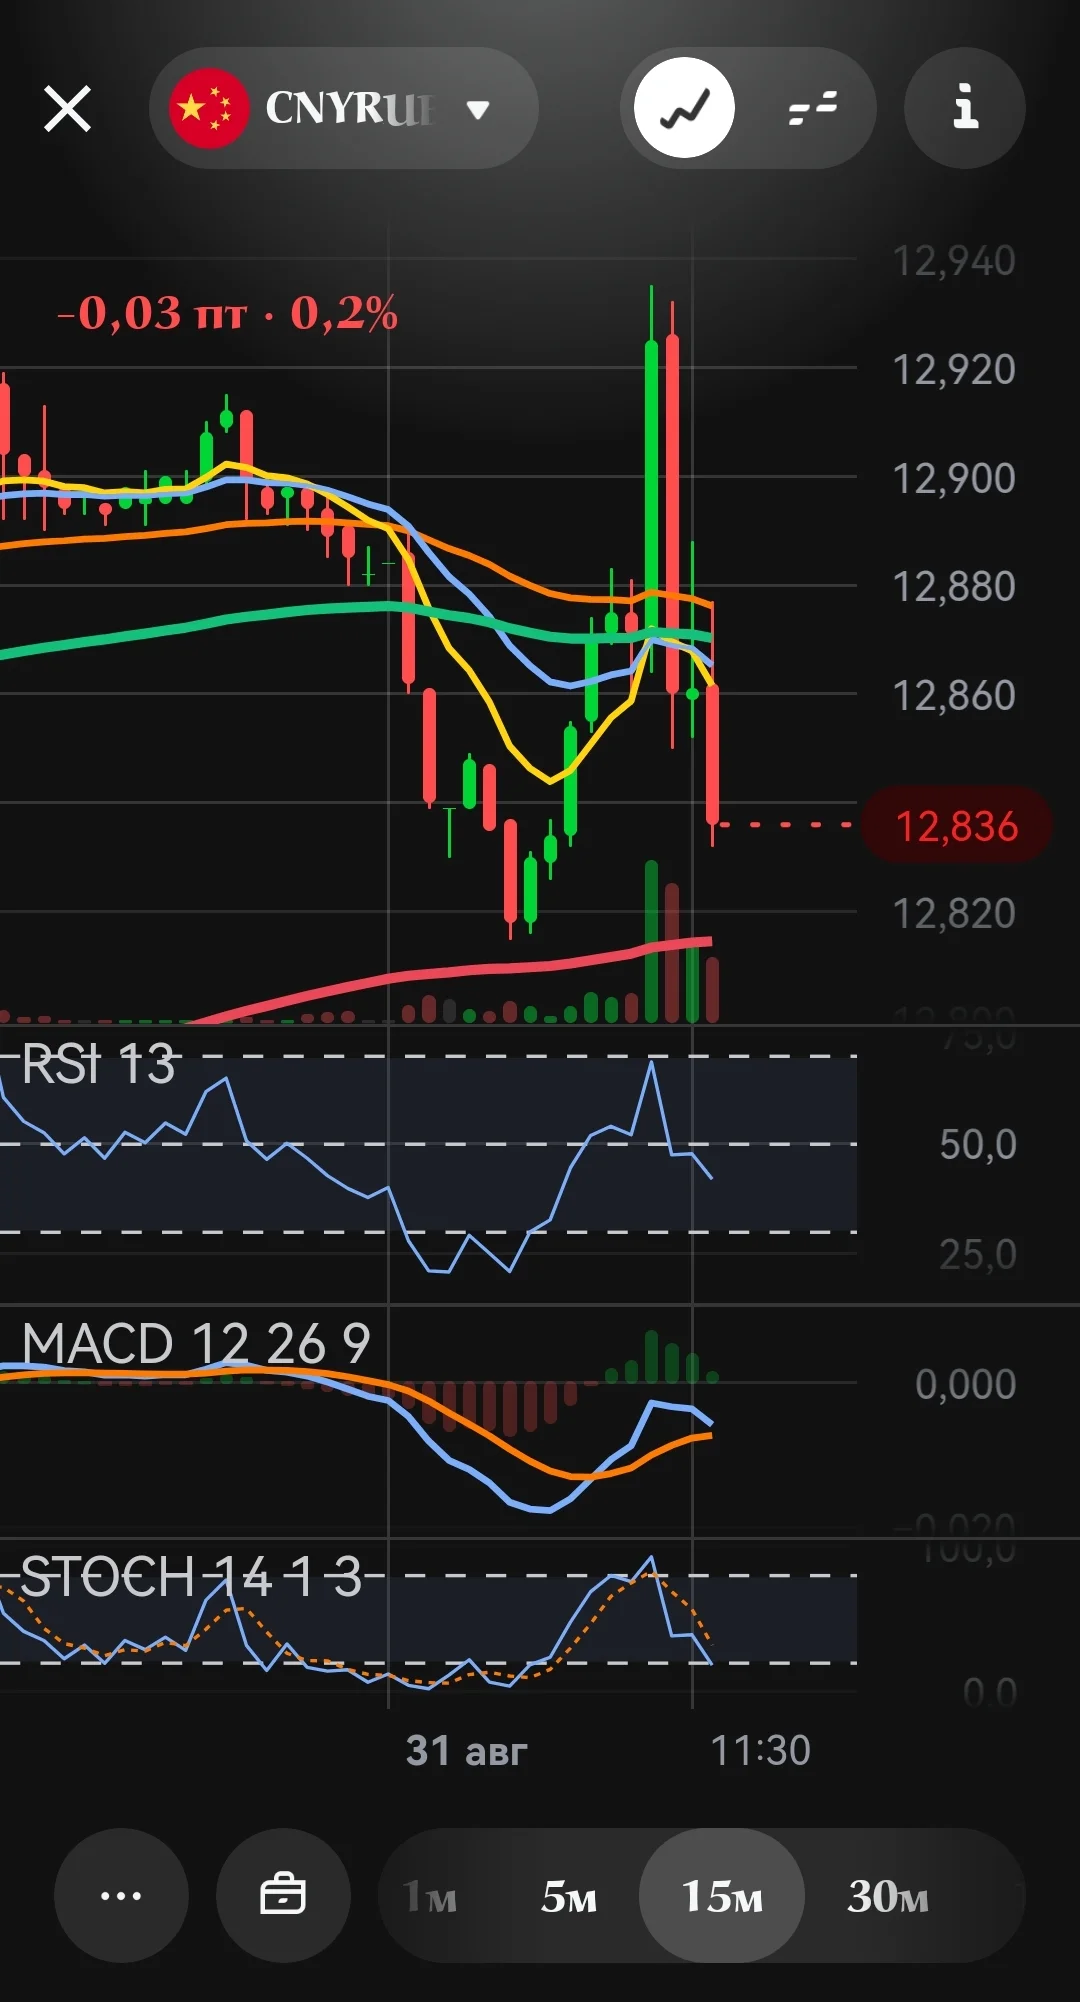Tap the MACD 12 26 9 indicator label
Image resolution: width=1080 pixels, height=2002 pixels.
coord(196,1343)
